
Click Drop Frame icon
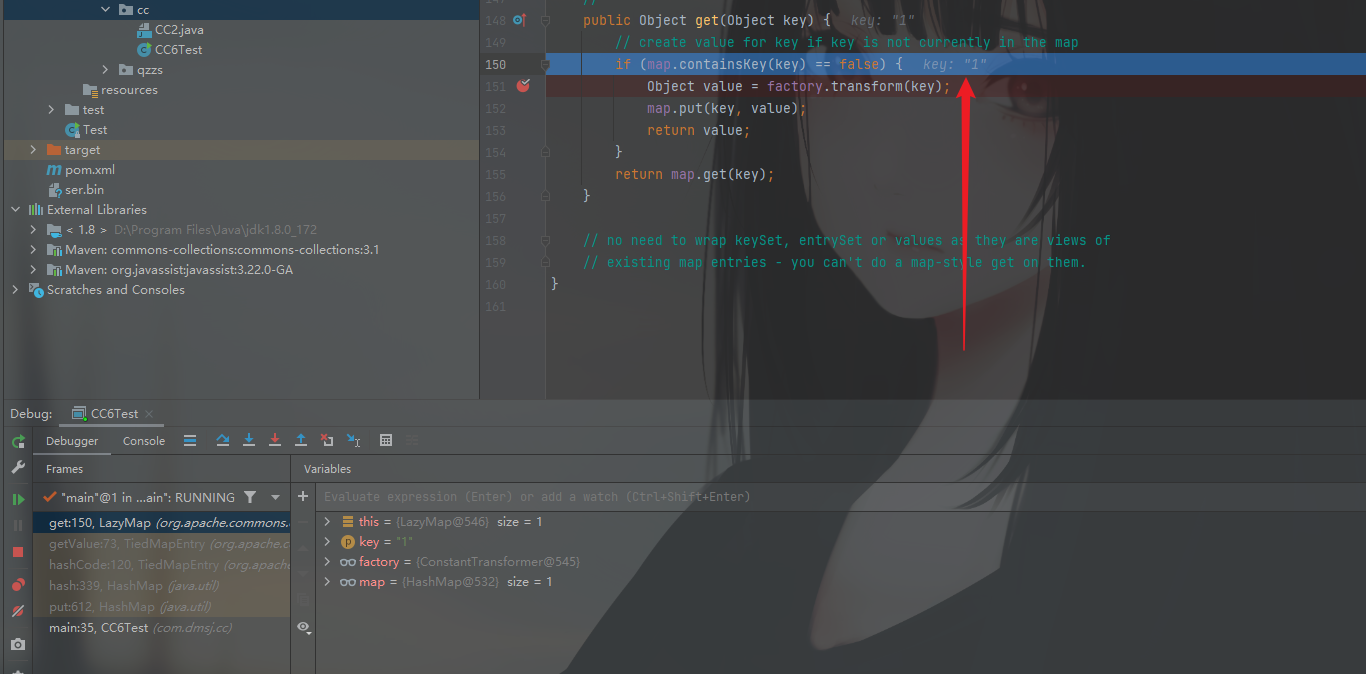(x=327, y=441)
